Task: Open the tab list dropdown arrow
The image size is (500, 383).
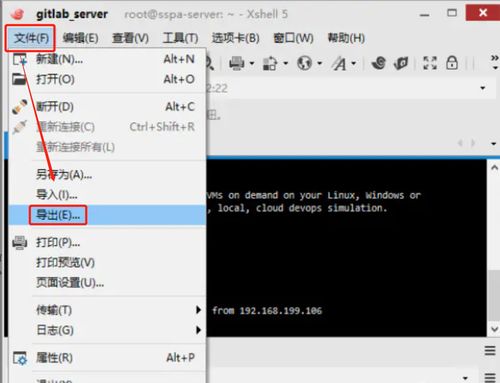Action: (494, 144)
